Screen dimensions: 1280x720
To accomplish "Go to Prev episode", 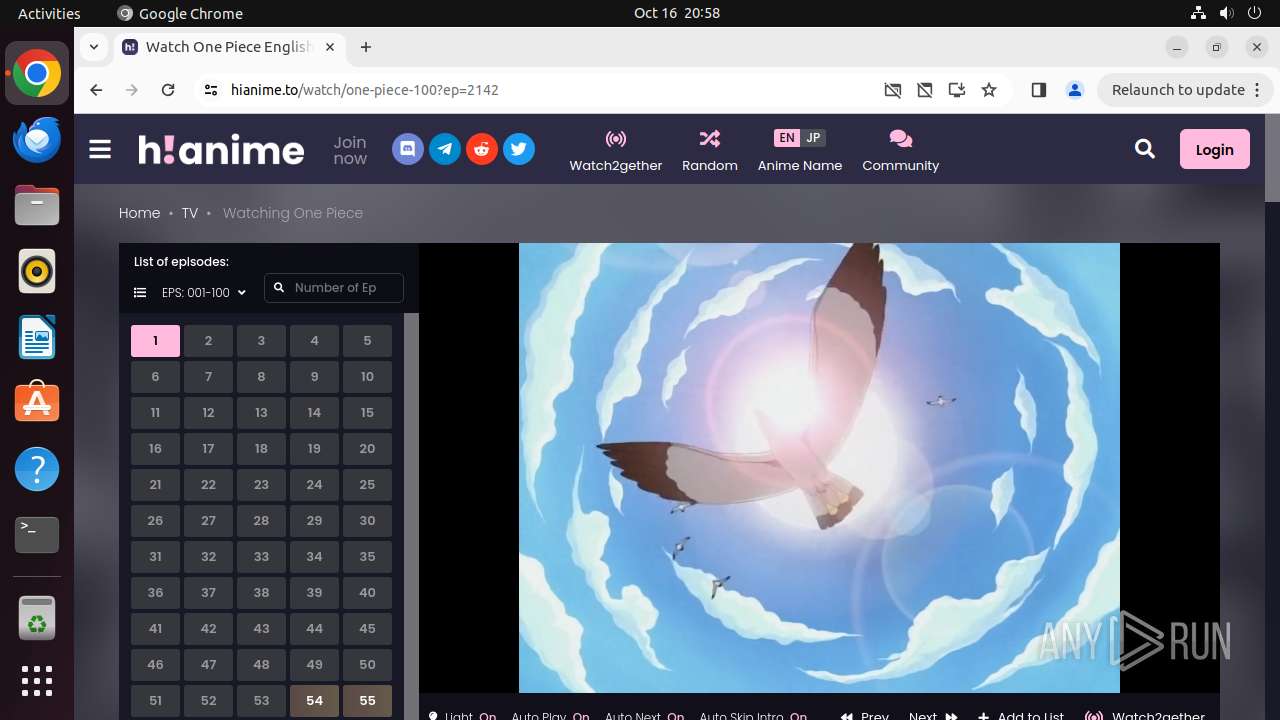I will (x=865, y=716).
